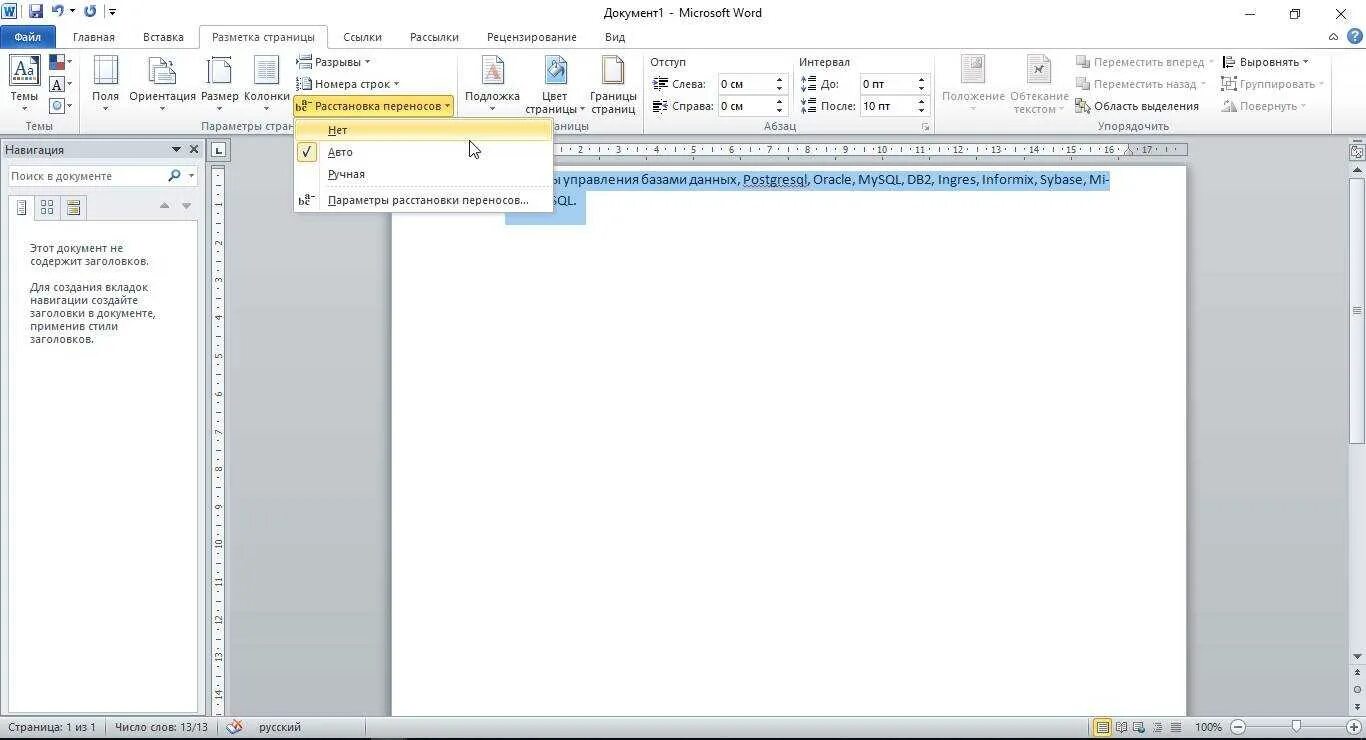Click the tab selector ruler button
Screen dimensions: 1366x740
219,151
